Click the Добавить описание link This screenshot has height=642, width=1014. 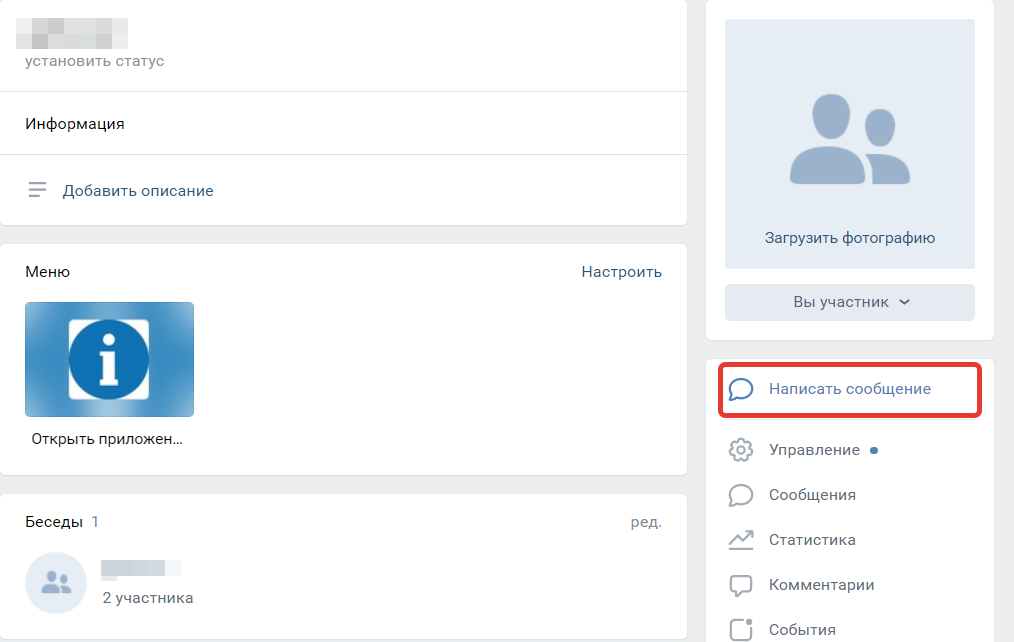pyautogui.click(x=138, y=190)
